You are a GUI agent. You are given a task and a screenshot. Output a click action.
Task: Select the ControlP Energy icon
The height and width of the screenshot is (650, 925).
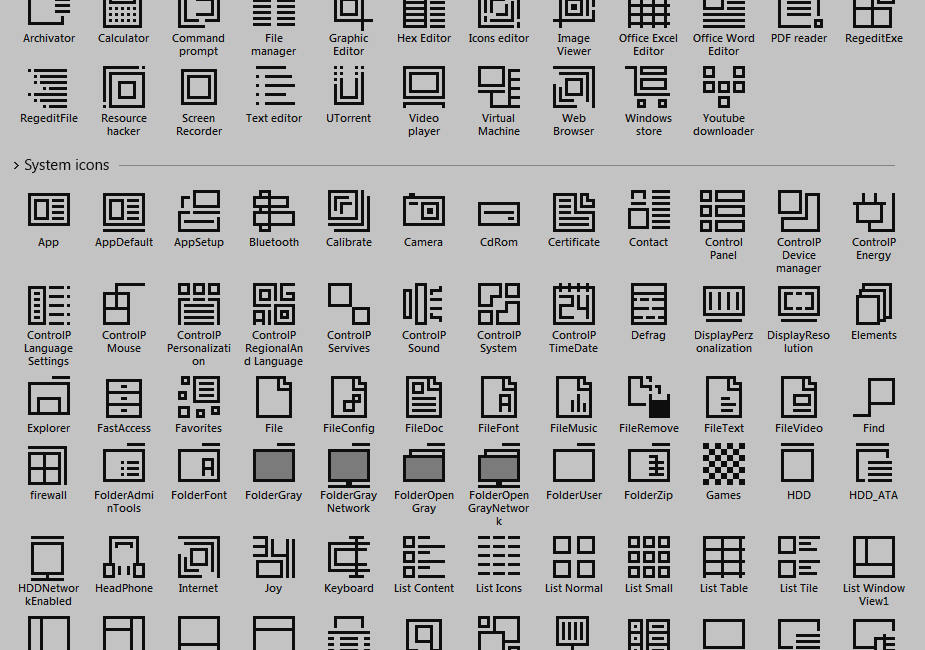click(874, 211)
